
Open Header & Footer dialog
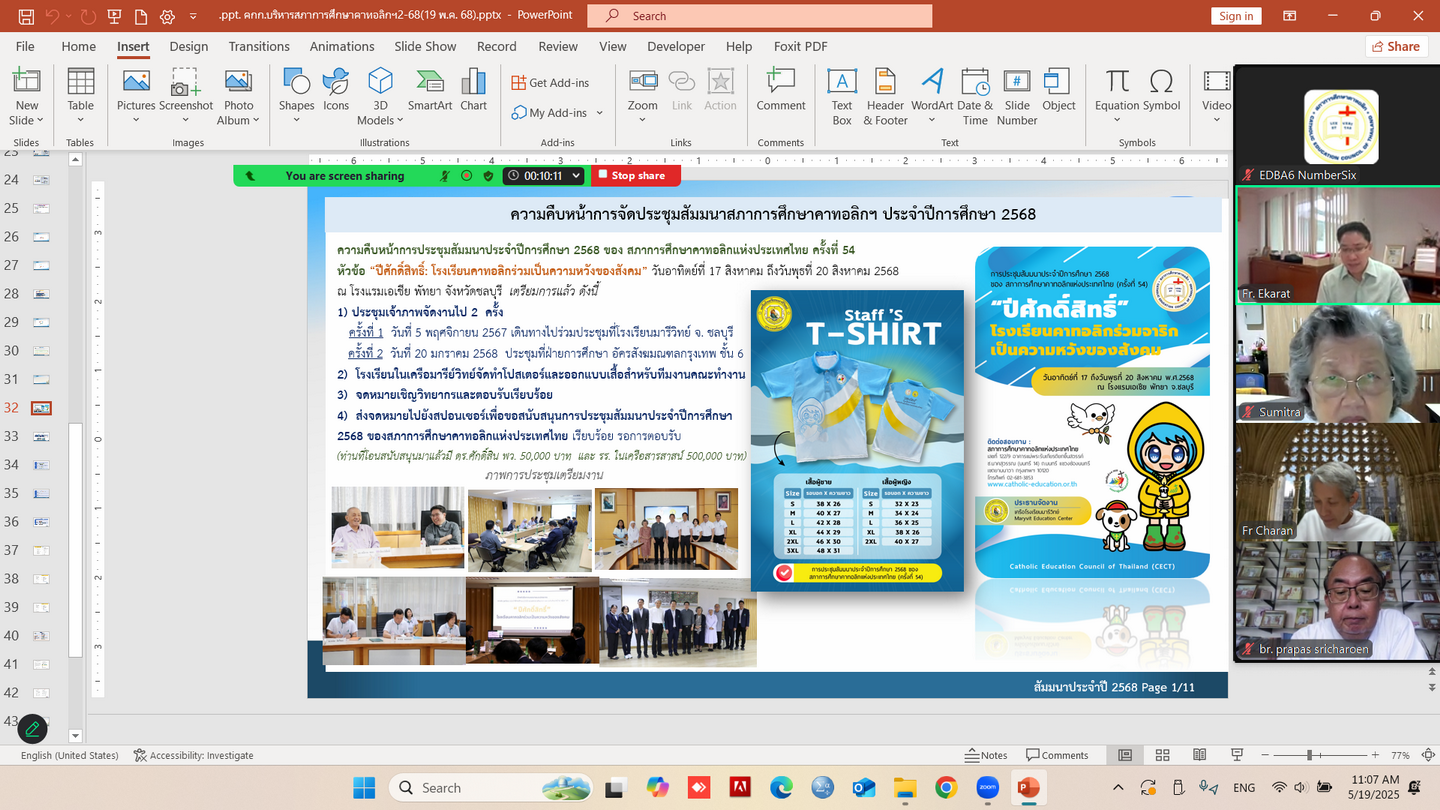click(885, 97)
